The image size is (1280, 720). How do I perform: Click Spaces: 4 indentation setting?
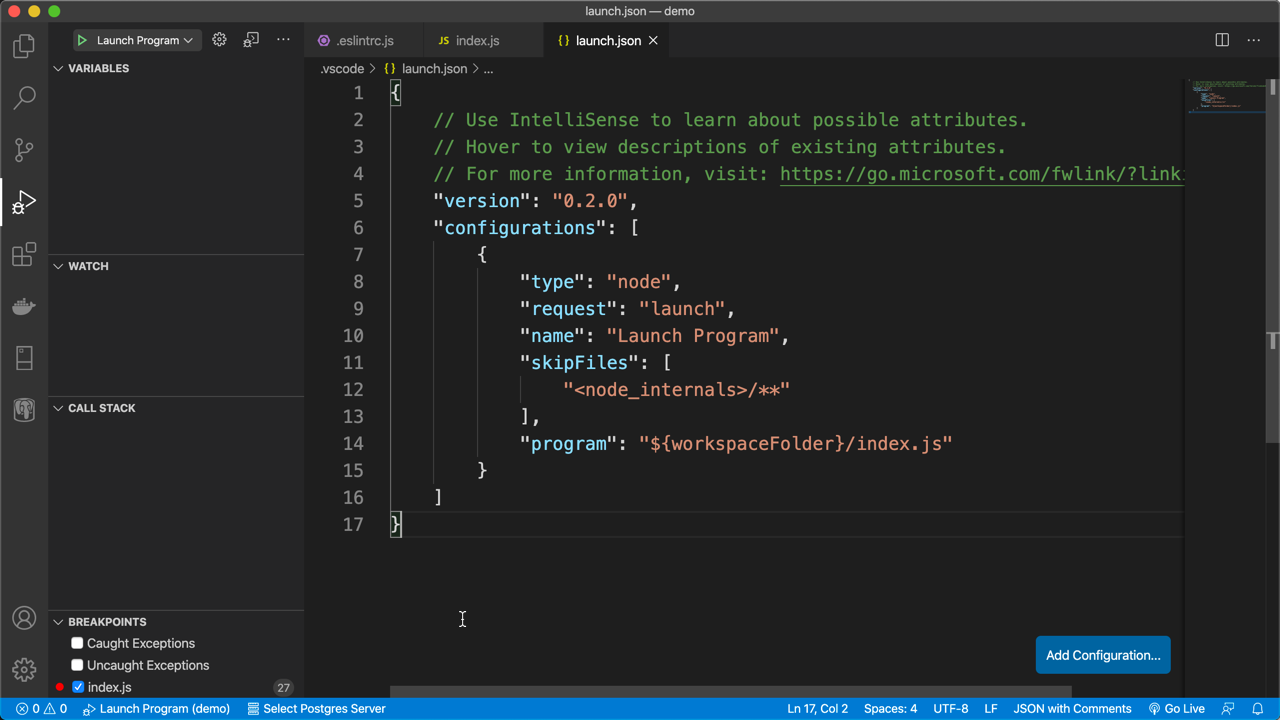890,709
